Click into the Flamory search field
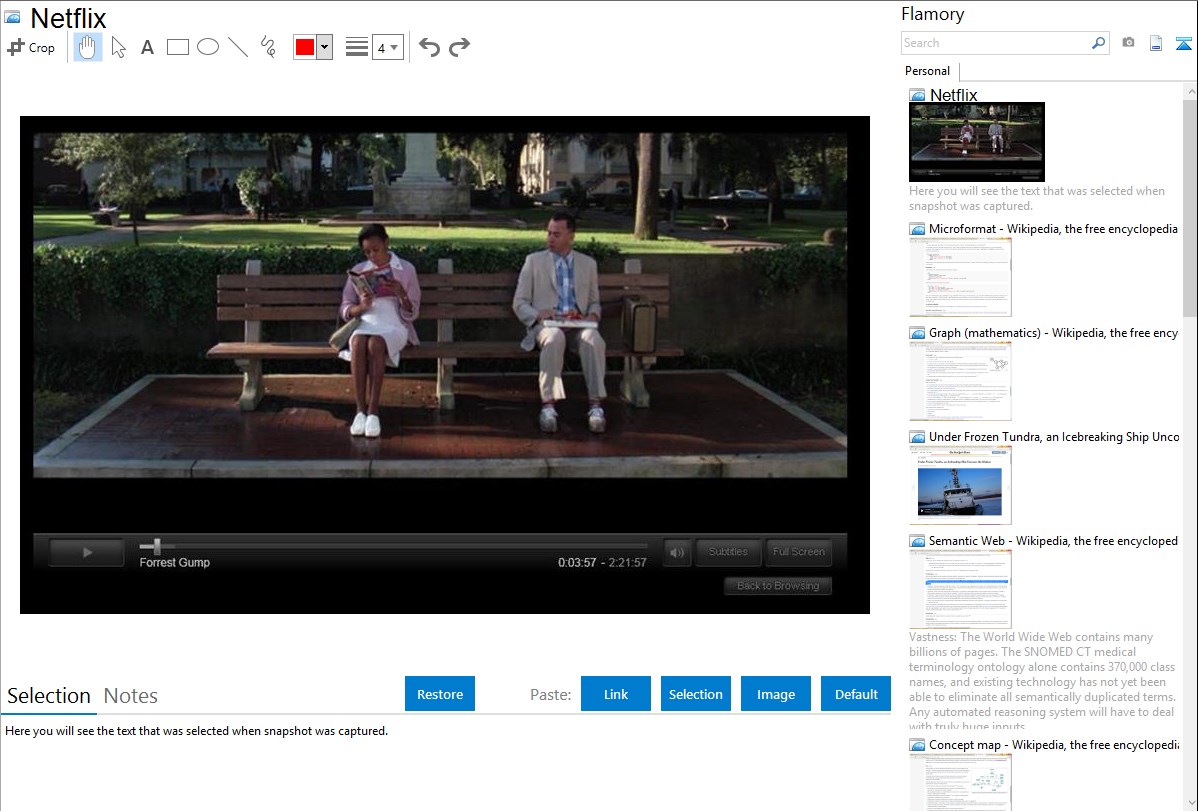Viewport: 1198px width, 811px height. click(x=994, y=43)
